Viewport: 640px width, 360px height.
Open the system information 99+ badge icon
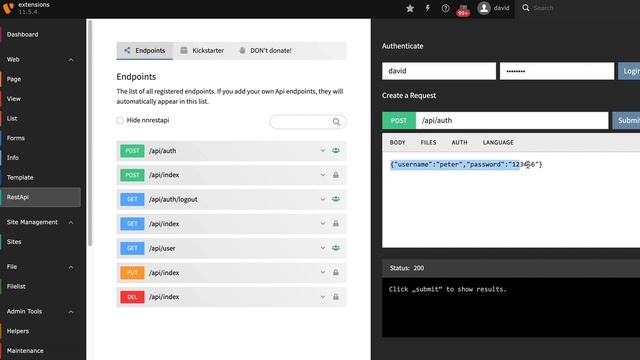[463, 10]
